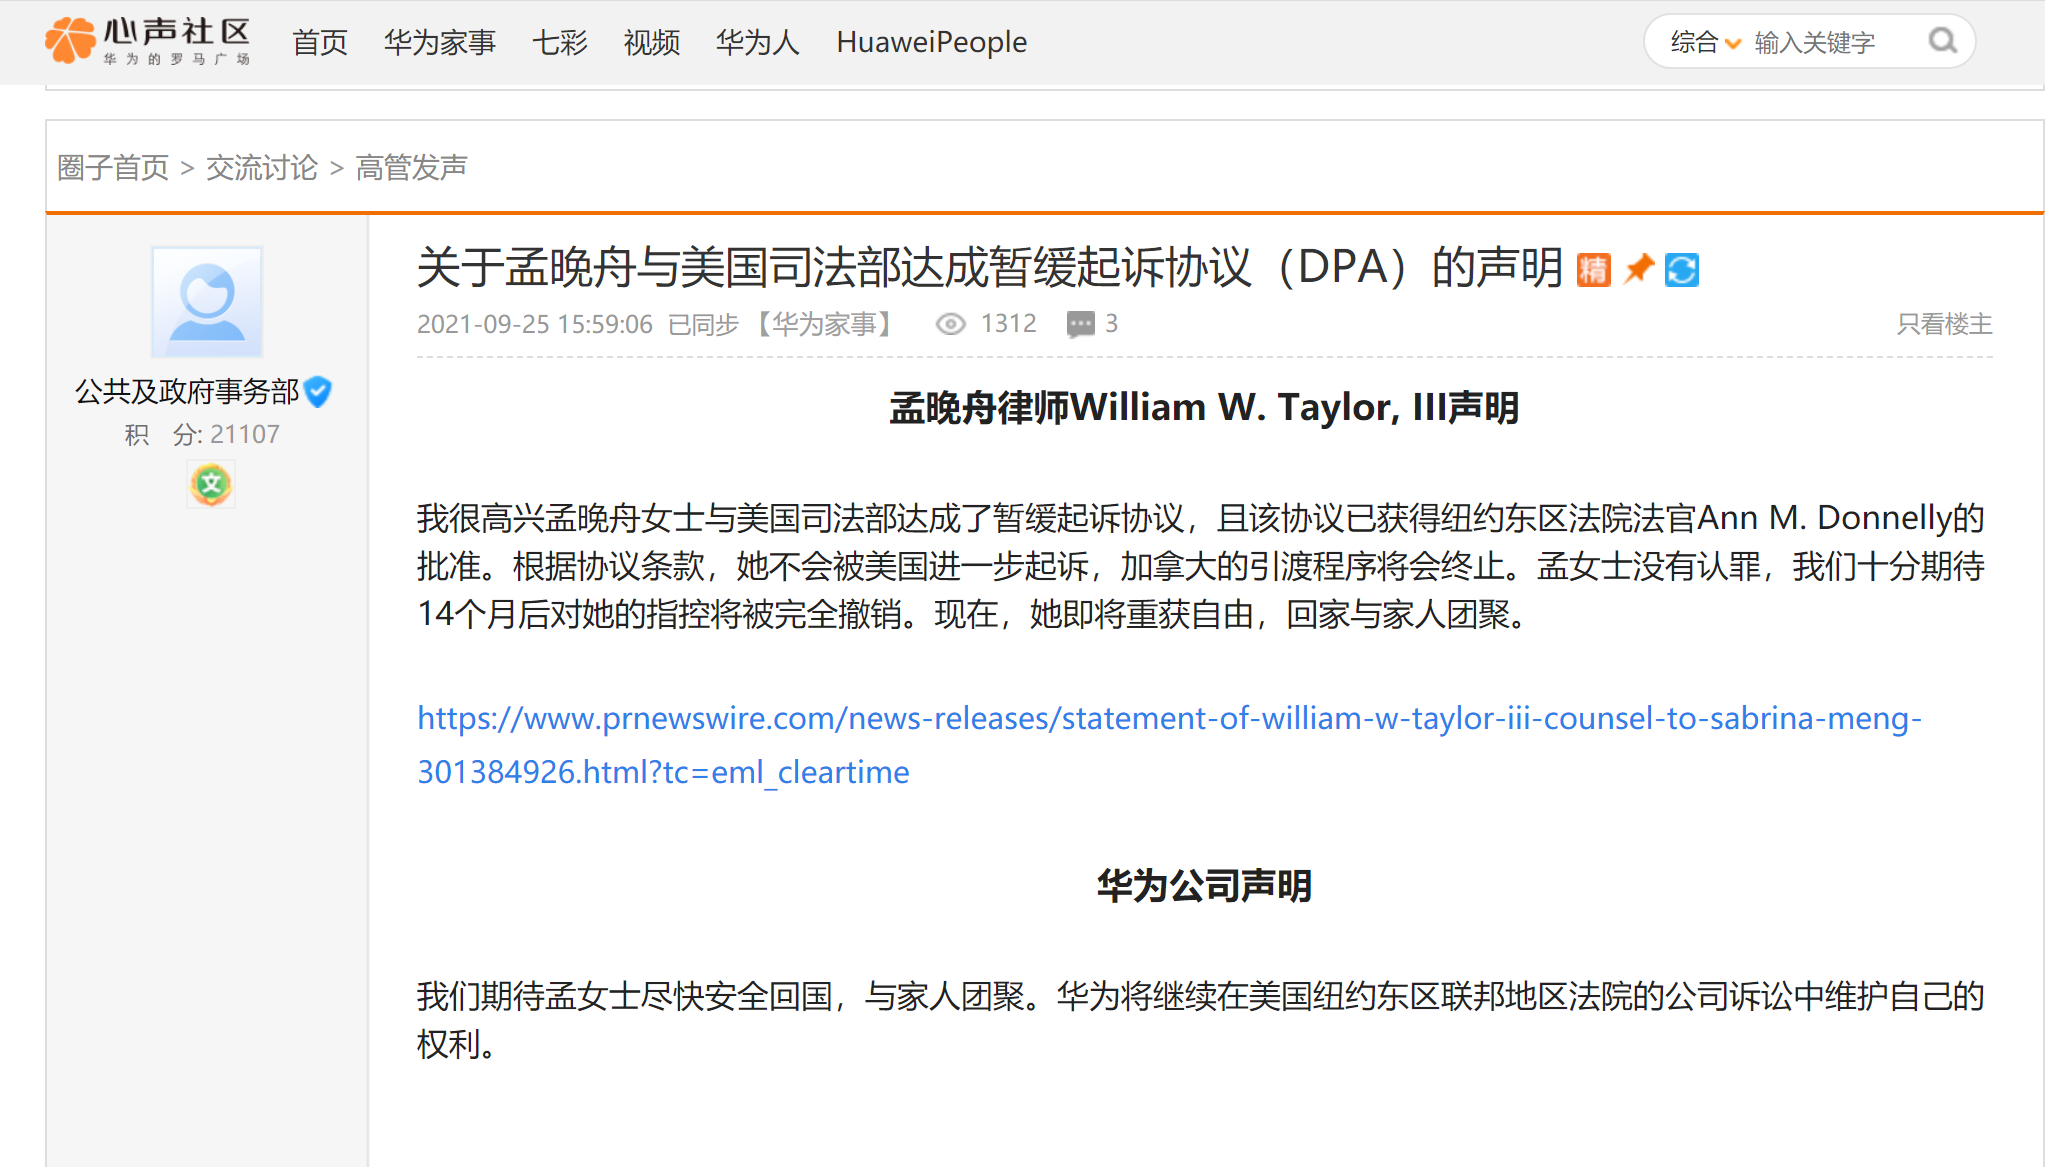Click the orange featured post badge
Viewport: 2045px width, 1167px height.
point(1593,270)
